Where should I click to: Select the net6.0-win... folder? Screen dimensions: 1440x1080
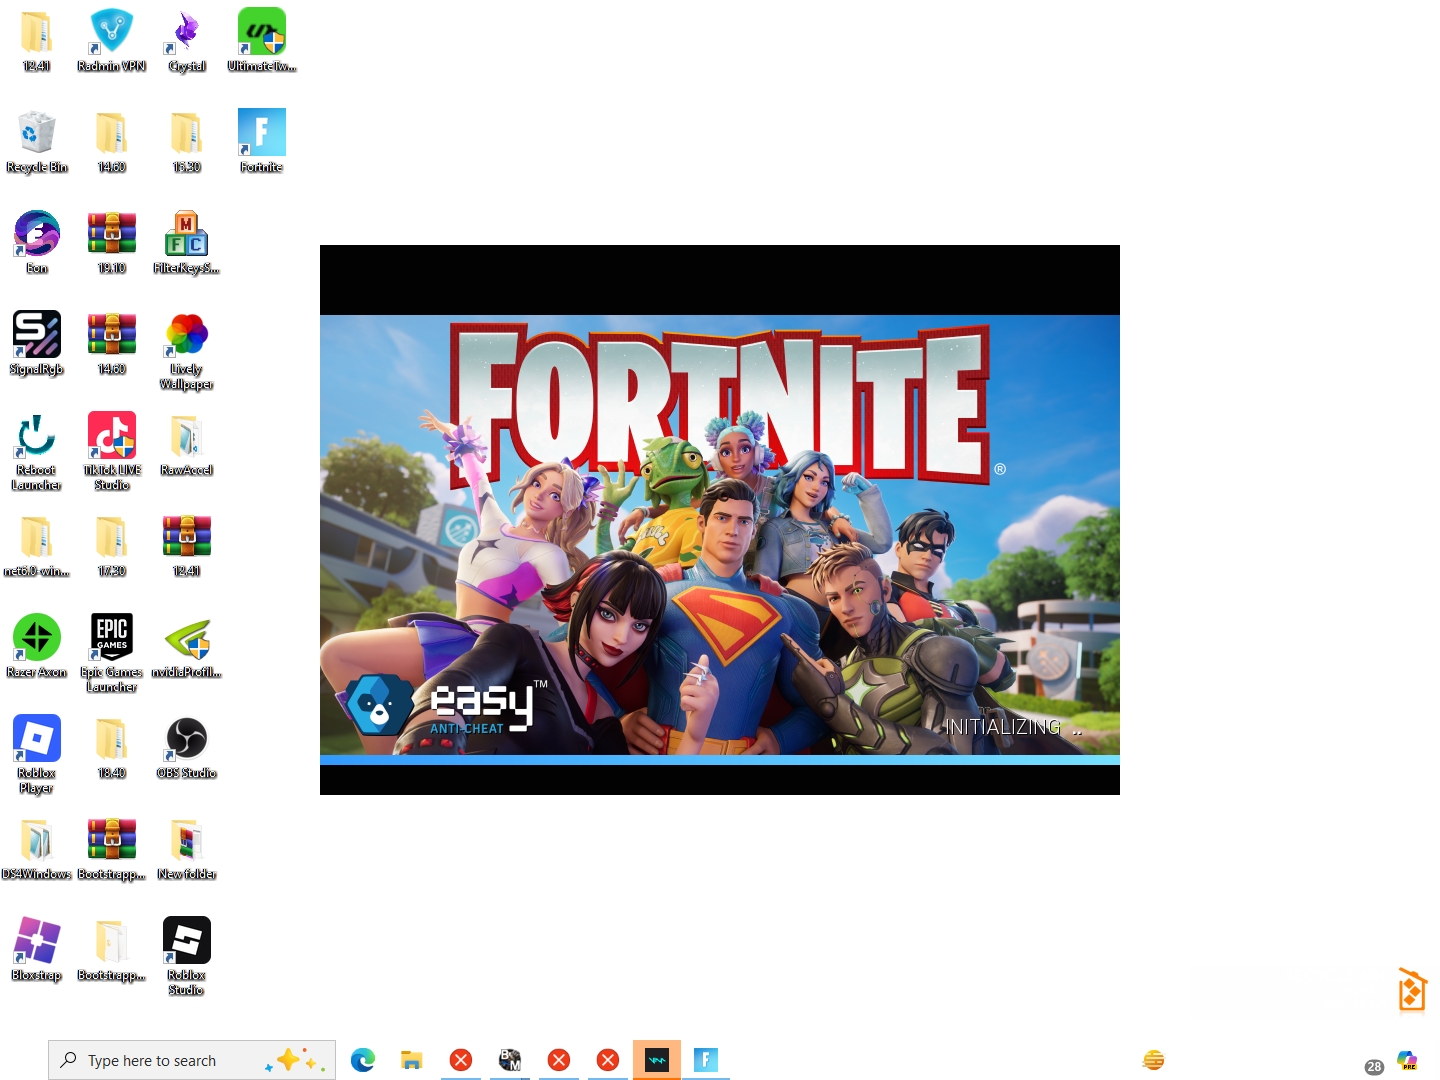(37, 545)
